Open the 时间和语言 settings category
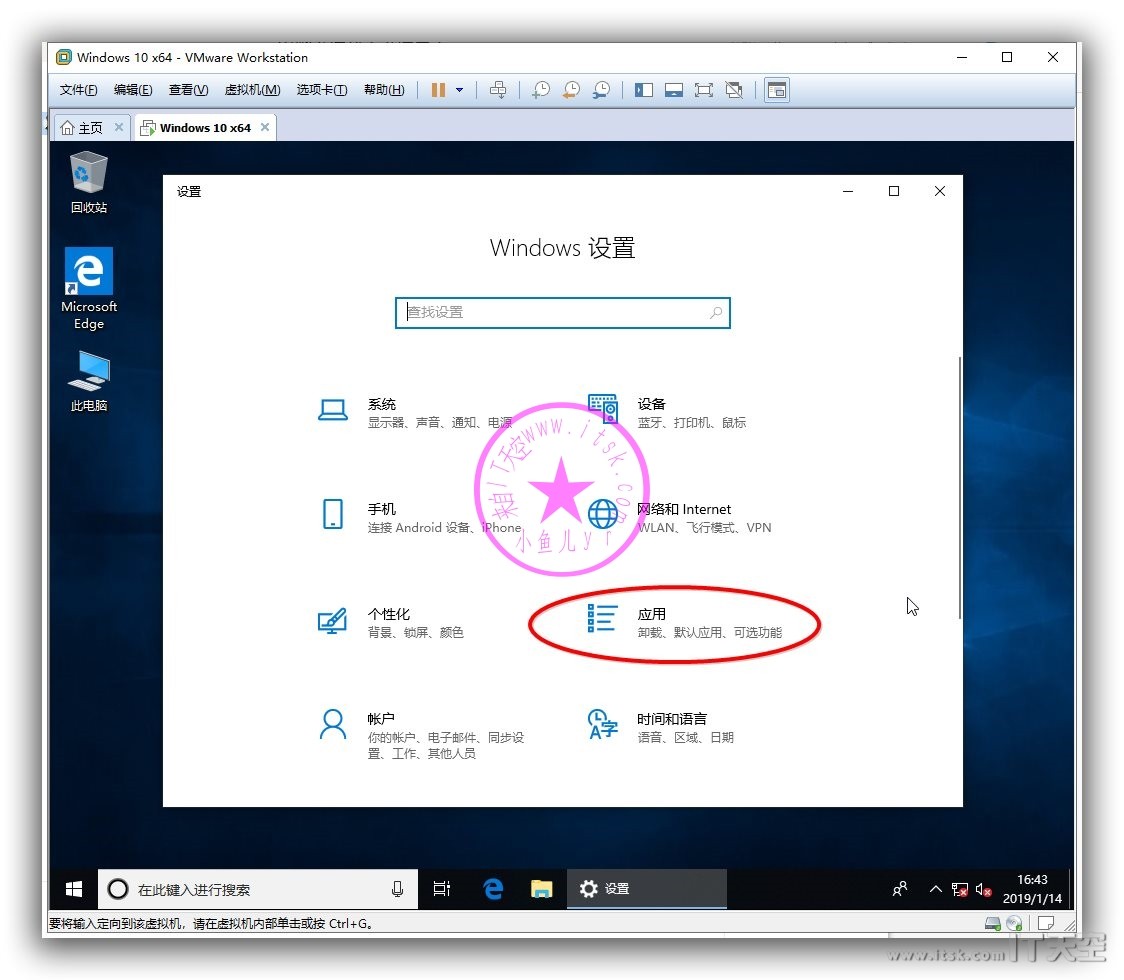 tap(659, 727)
